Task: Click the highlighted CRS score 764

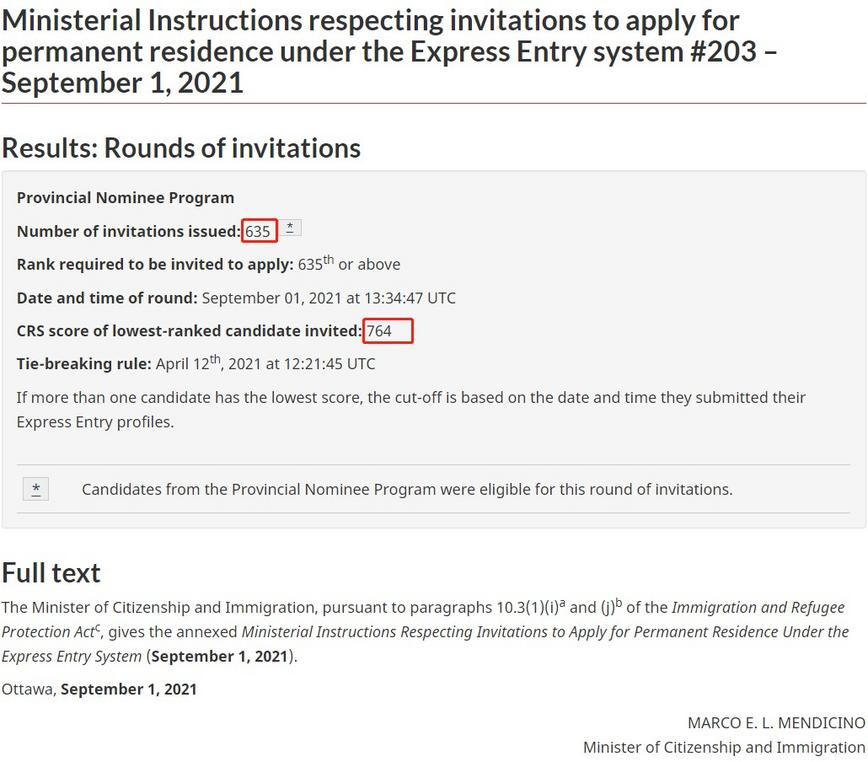Action: coord(388,331)
